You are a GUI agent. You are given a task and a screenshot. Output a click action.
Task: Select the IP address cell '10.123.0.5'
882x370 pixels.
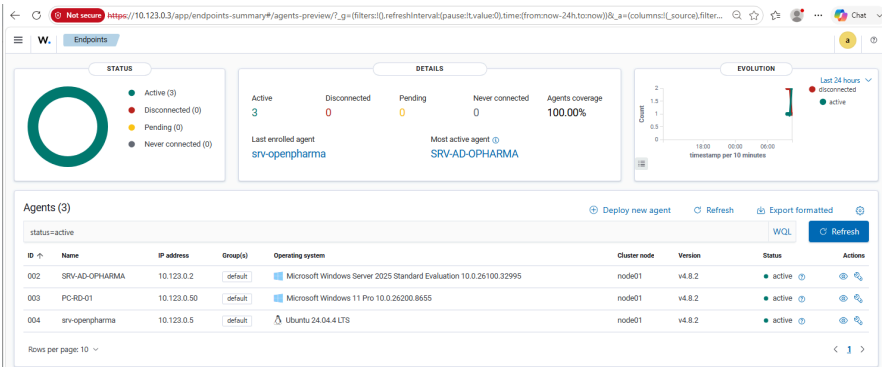pyautogui.click(x=176, y=321)
